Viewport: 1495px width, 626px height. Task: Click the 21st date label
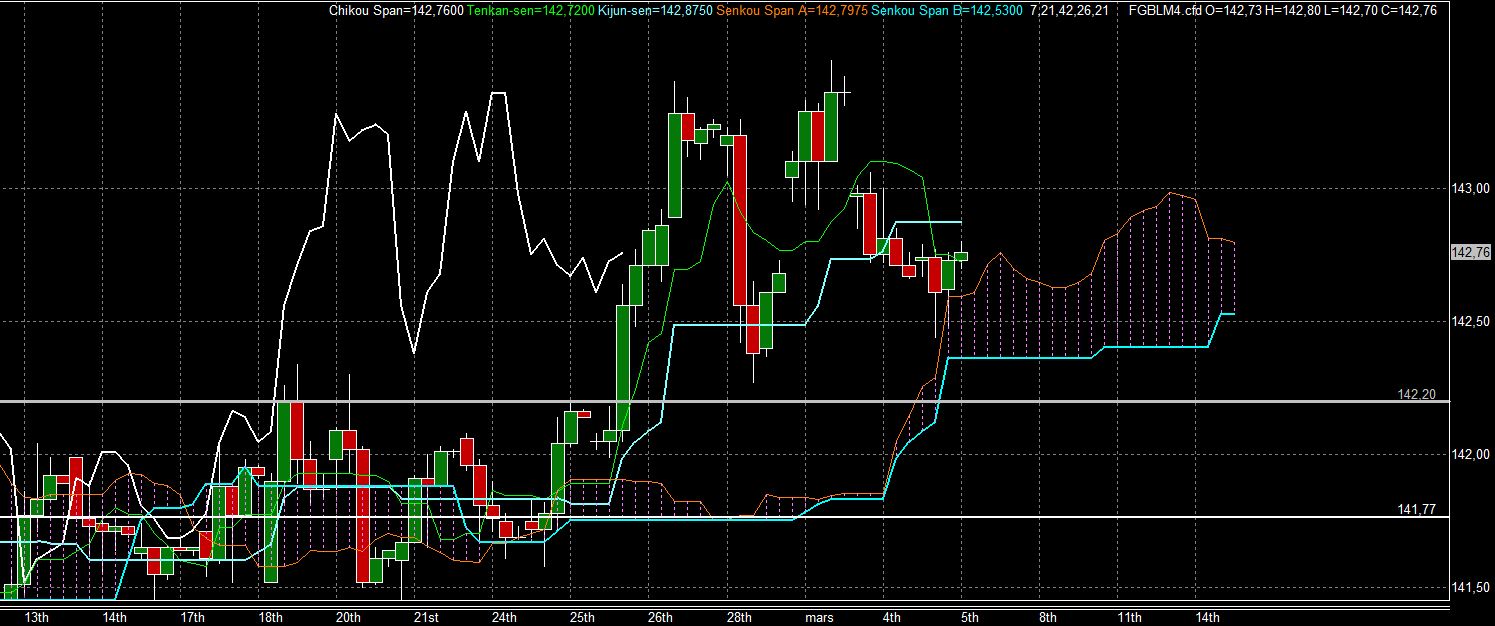click(x=426, y=616)
